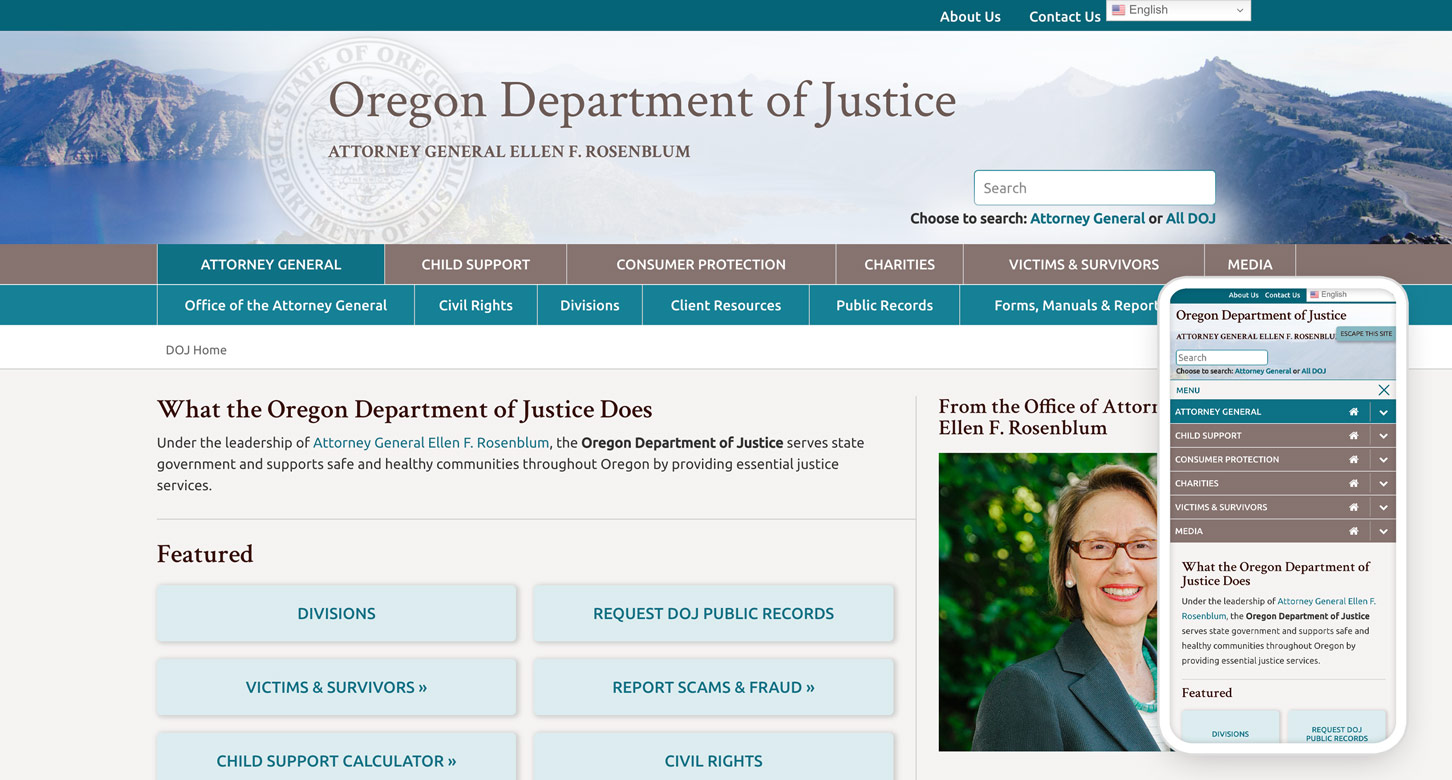The width and height of the screenshot is (1452, 780).
Task: Click the home icon beside Victims & Survivors in mobile menu
Action: (1353, 508)
